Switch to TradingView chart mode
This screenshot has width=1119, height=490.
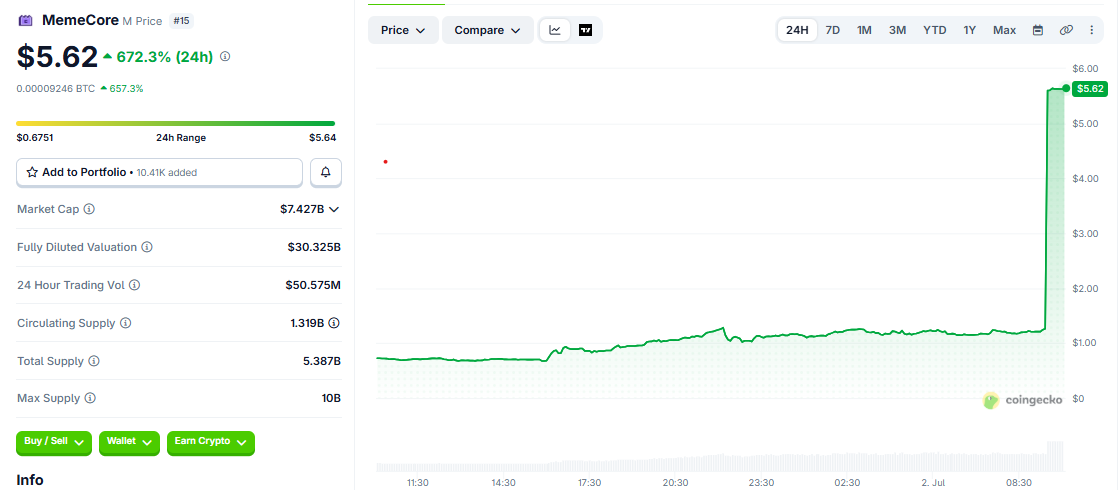pyautogui.click(x=586, y=30)
